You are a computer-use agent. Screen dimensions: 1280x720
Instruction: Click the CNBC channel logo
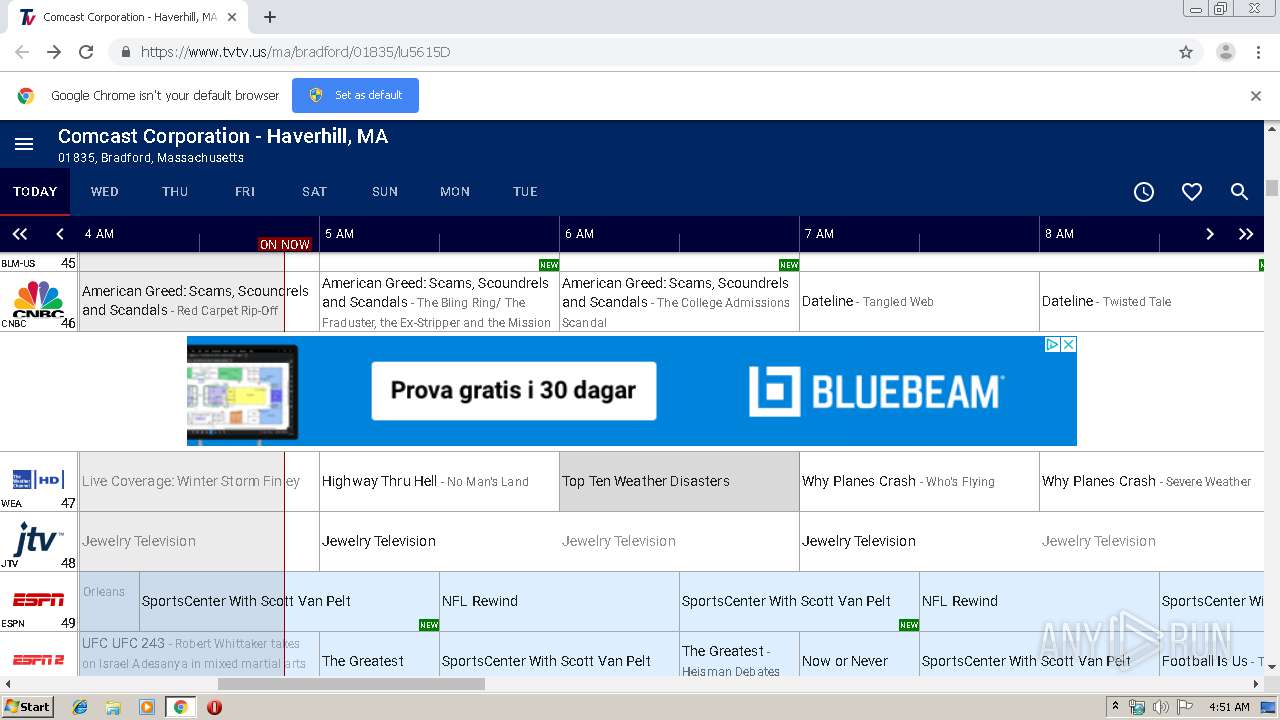click(38, 298)
